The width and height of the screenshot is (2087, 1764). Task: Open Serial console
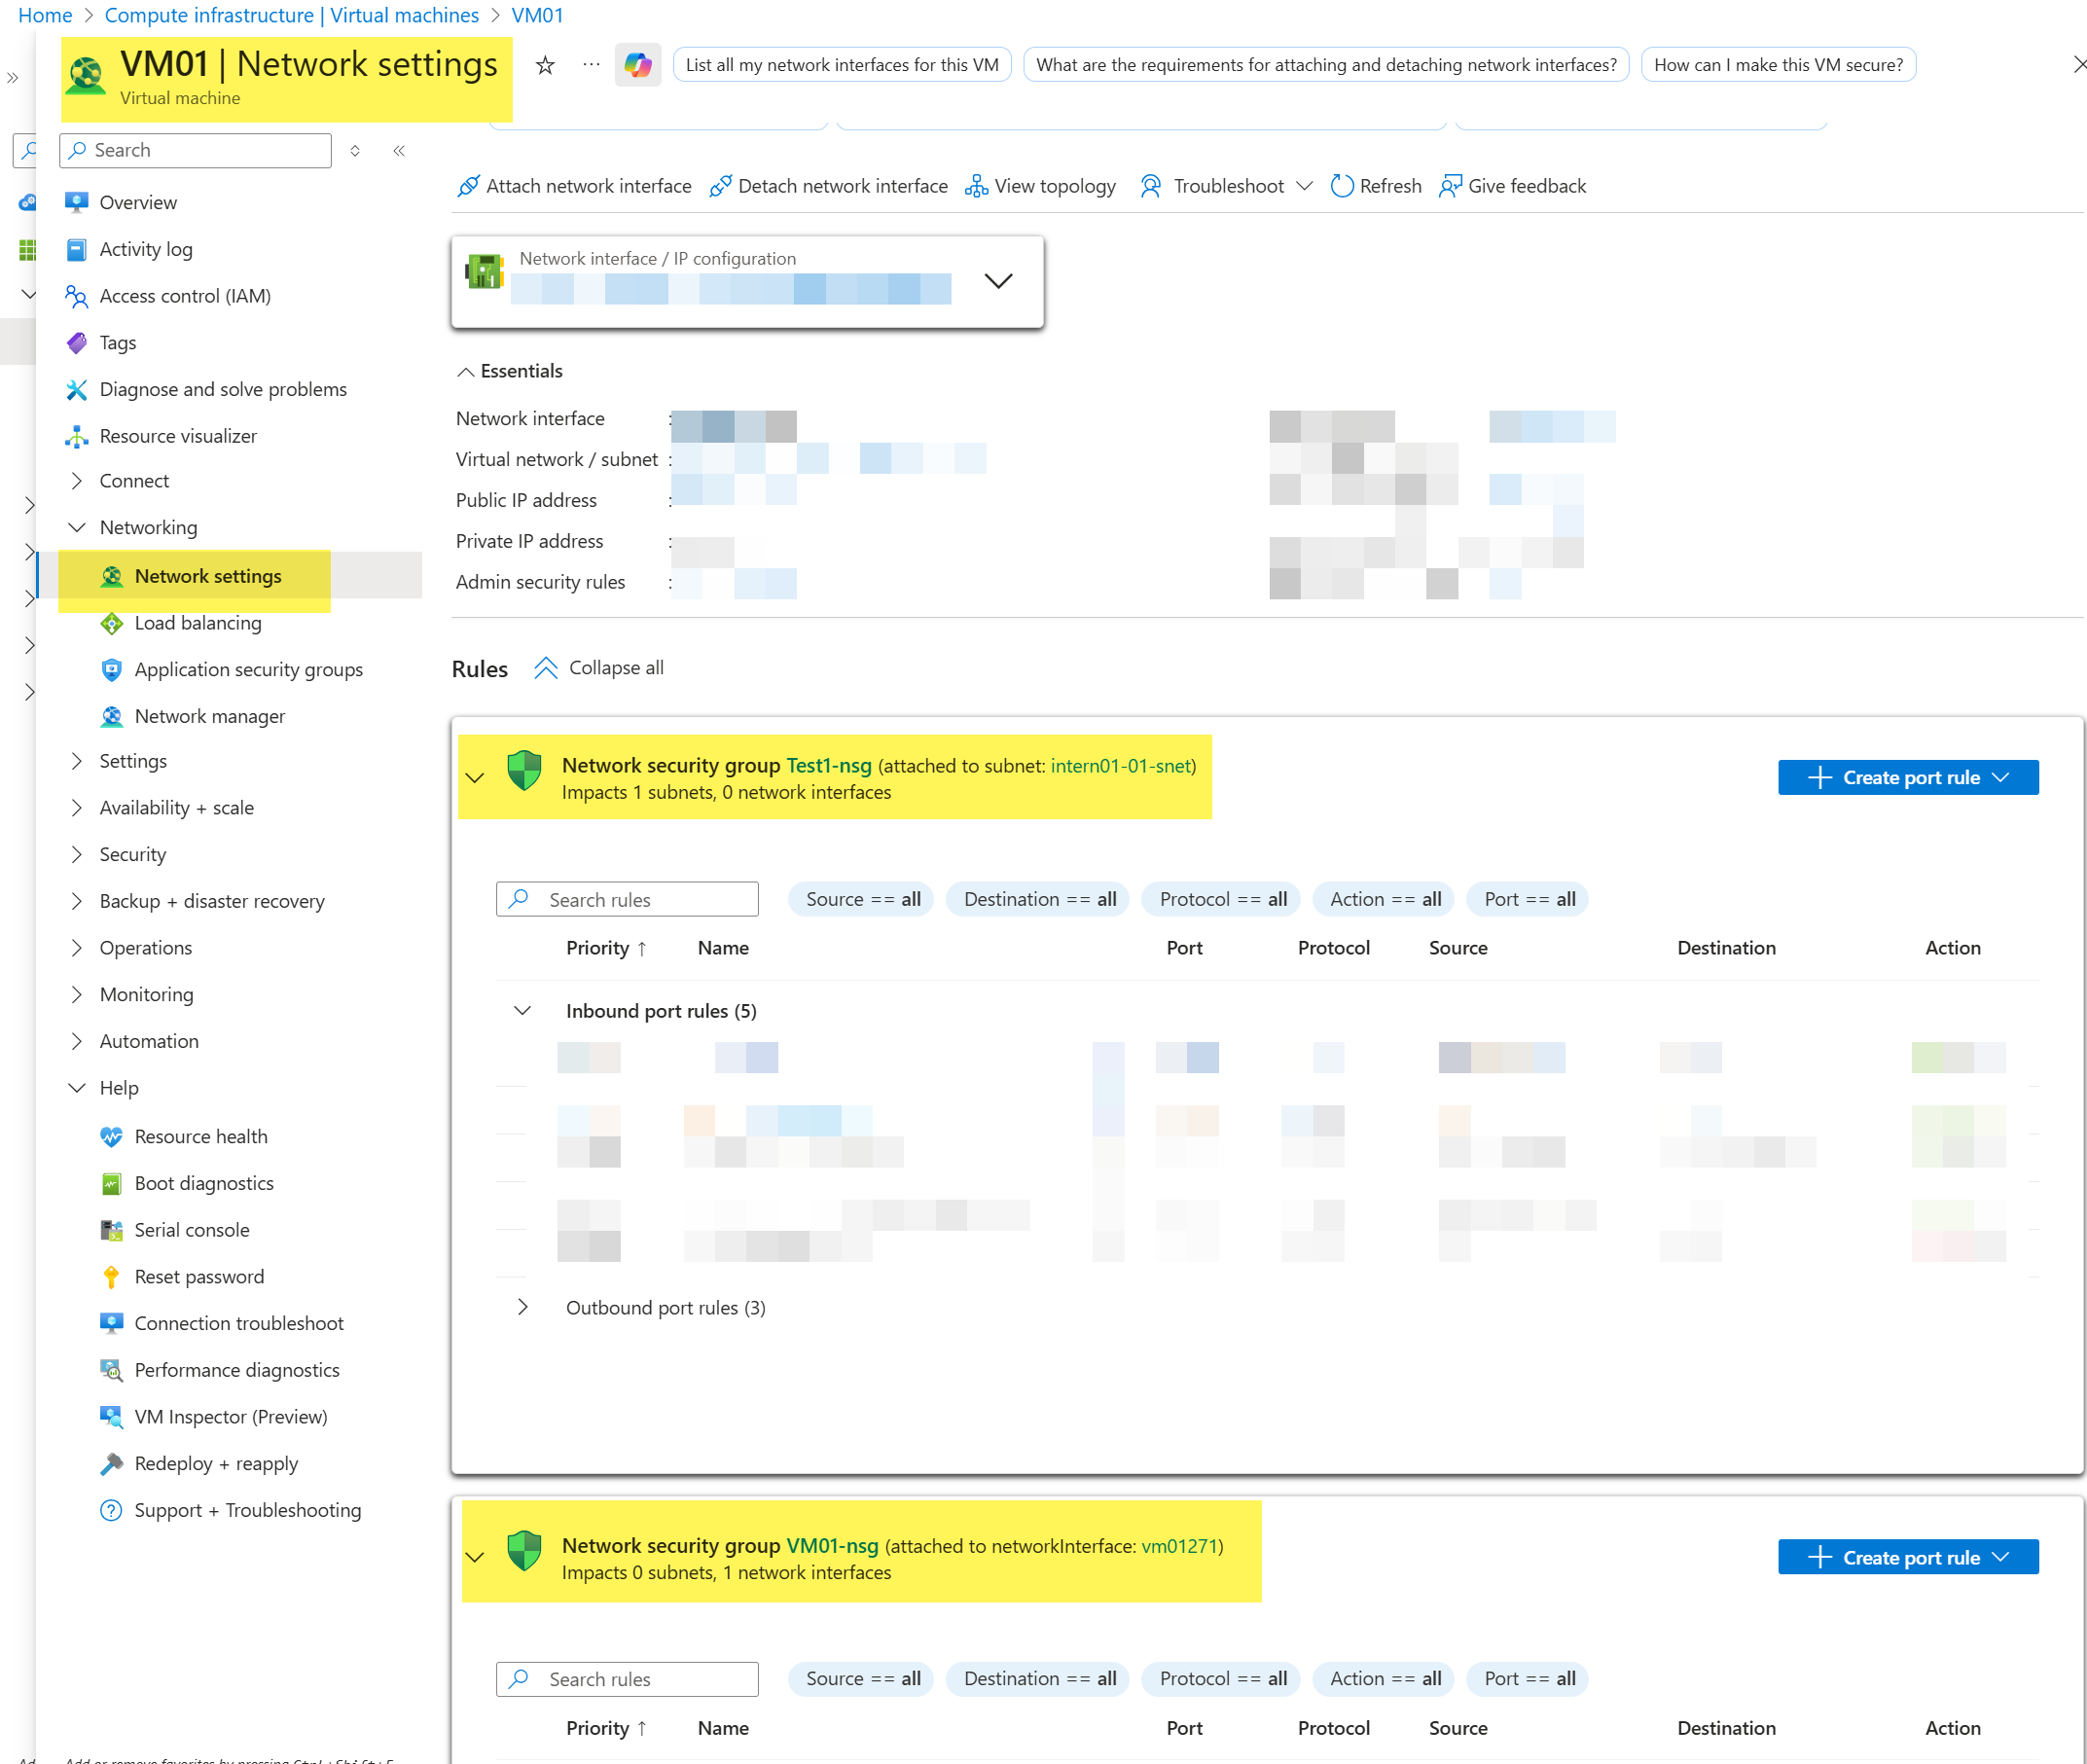coord(192,1230)
